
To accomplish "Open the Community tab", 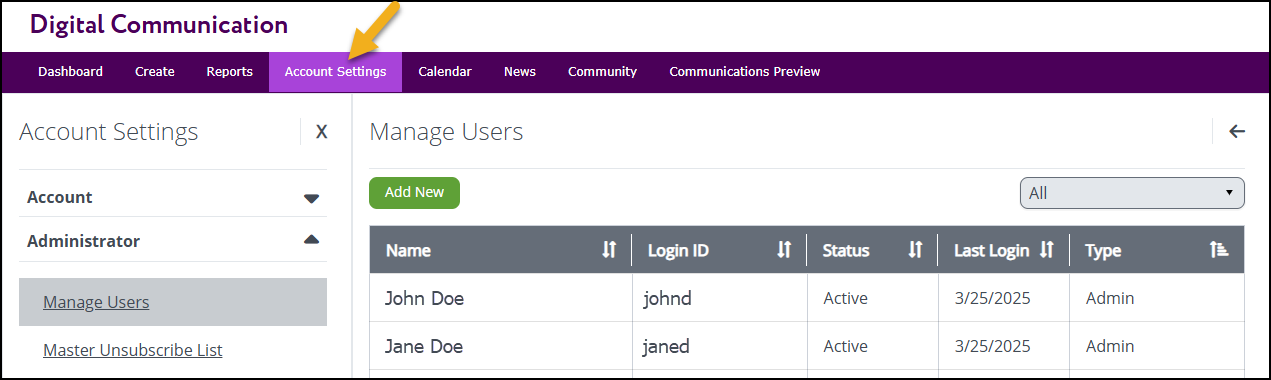I will click(602, 72).
